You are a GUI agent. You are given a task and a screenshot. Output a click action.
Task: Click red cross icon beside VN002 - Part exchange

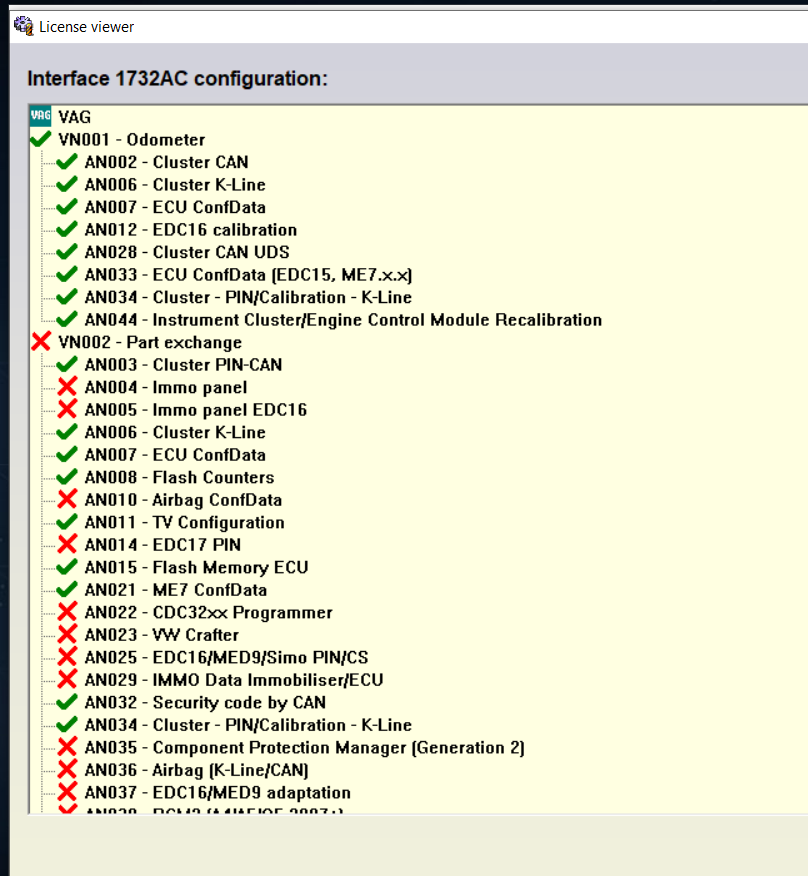coord(41,341)
